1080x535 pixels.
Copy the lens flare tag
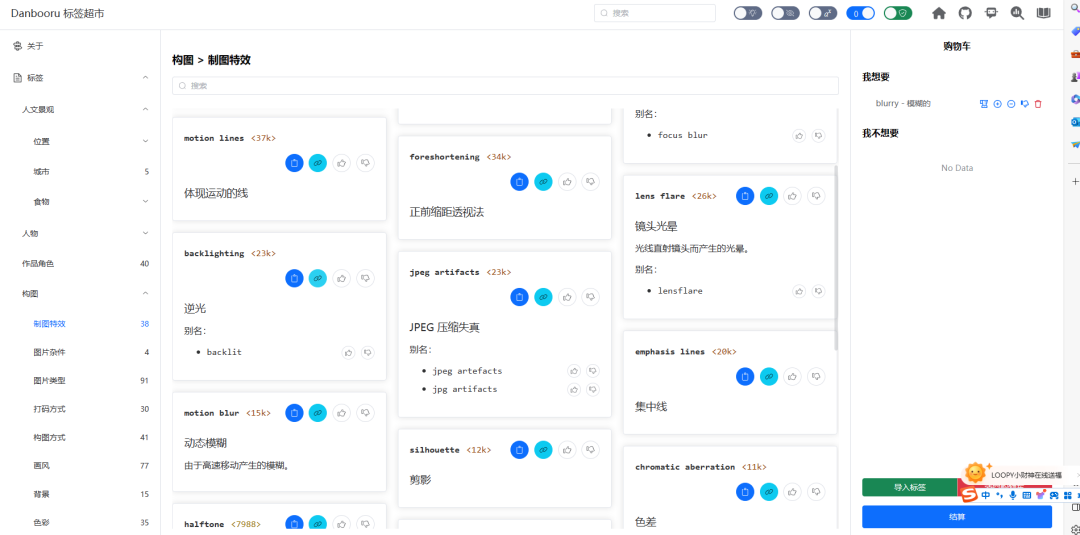[745, 196]
